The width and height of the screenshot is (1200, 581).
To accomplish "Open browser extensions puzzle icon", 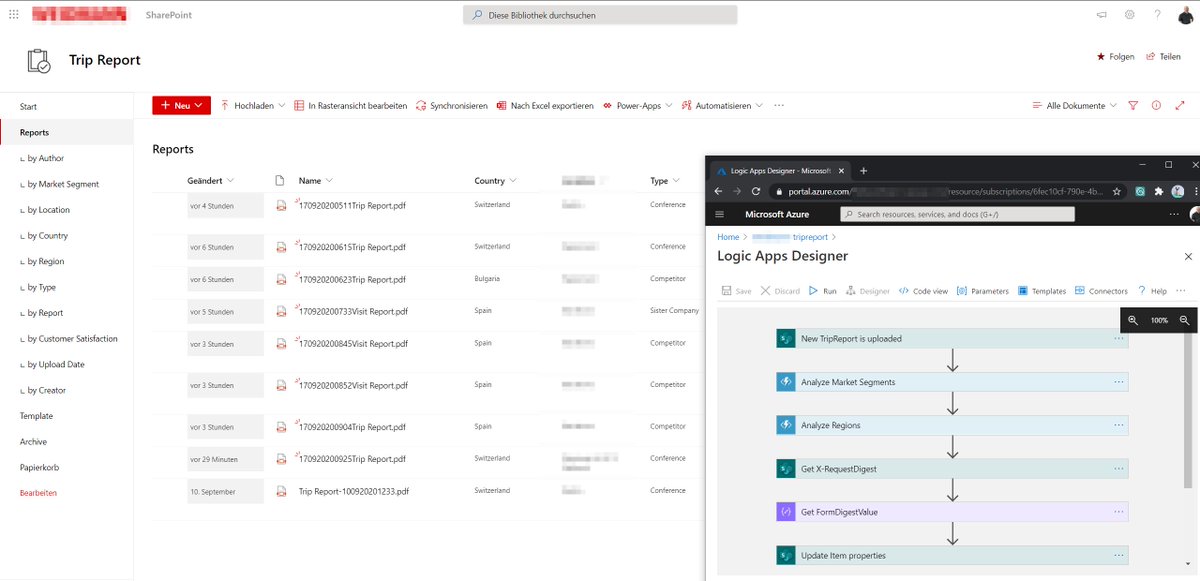I will pos(1159,191).
